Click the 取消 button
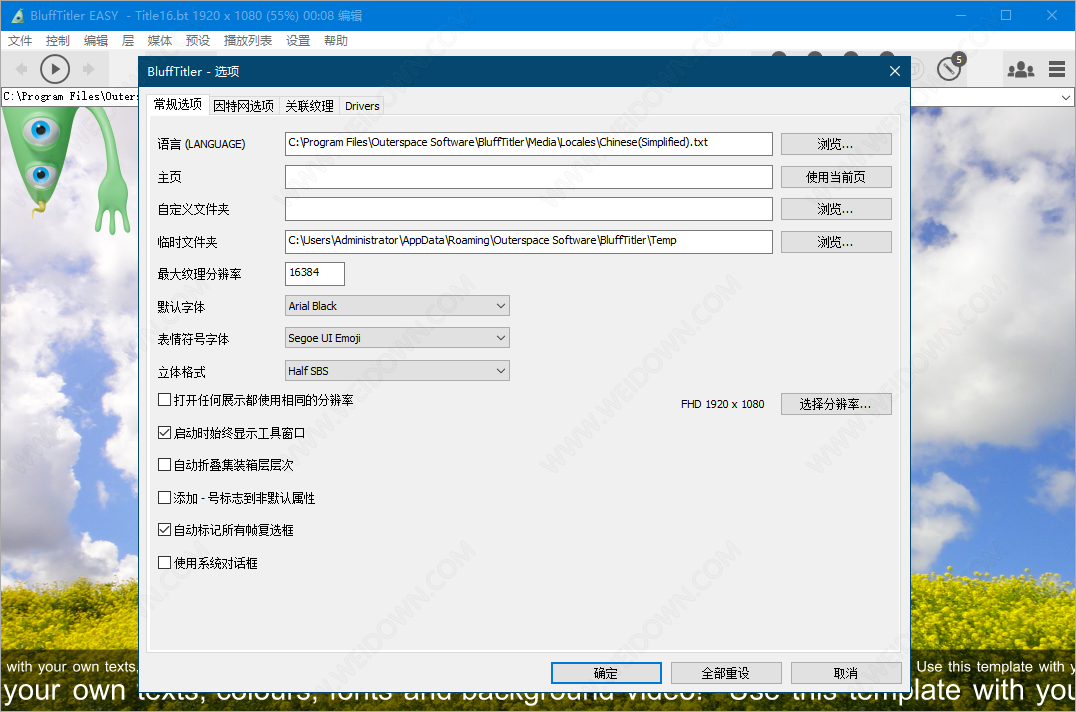Screen dimensions: 1076x712 pos(846,673)
